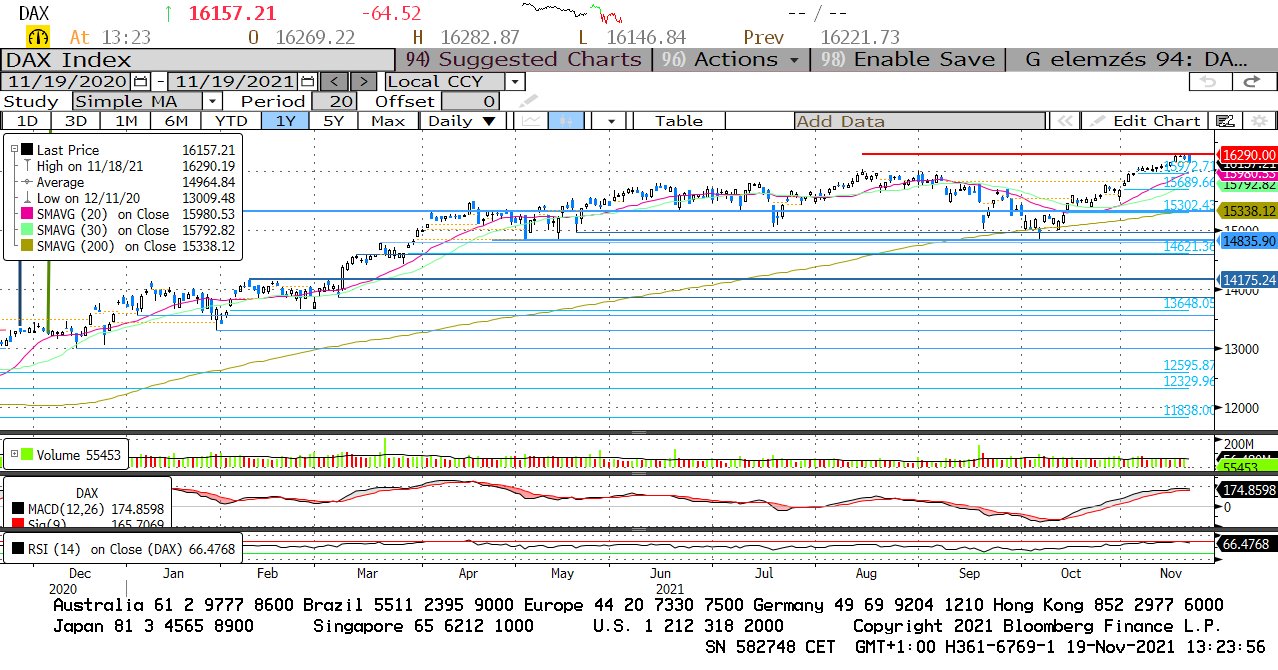Image resolution: width=1278 pixels, height=670 pixels.
Task: Click the DAX Index security field
Action: pyautogui.click(x=198, y=59)
